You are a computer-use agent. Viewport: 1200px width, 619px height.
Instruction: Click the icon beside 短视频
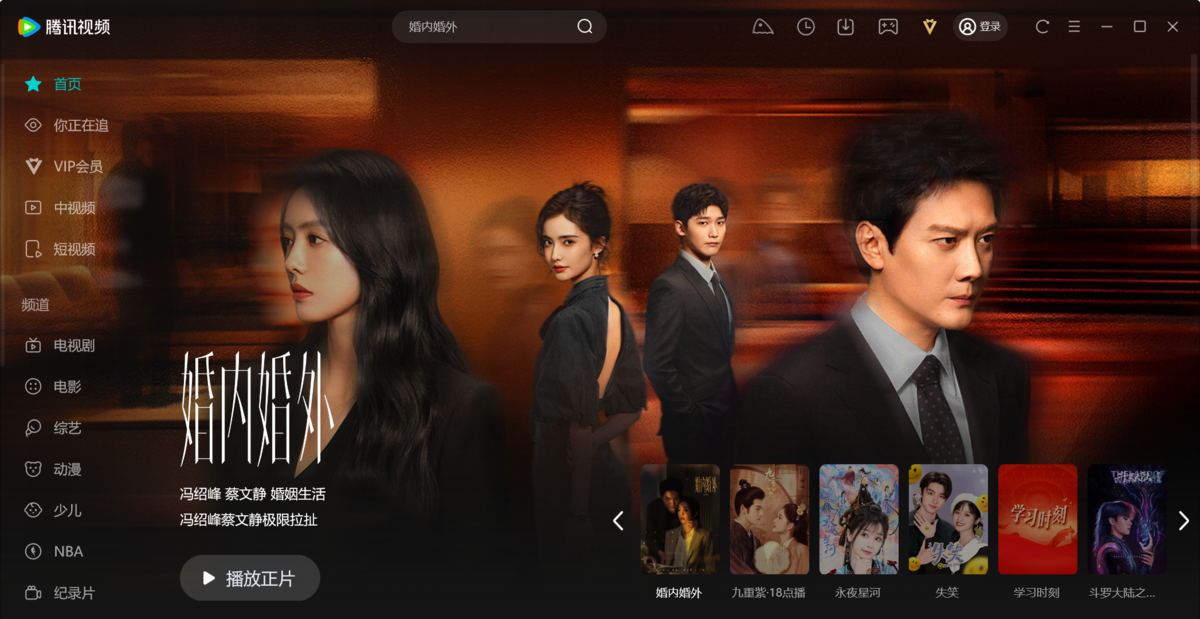point(33,249)
